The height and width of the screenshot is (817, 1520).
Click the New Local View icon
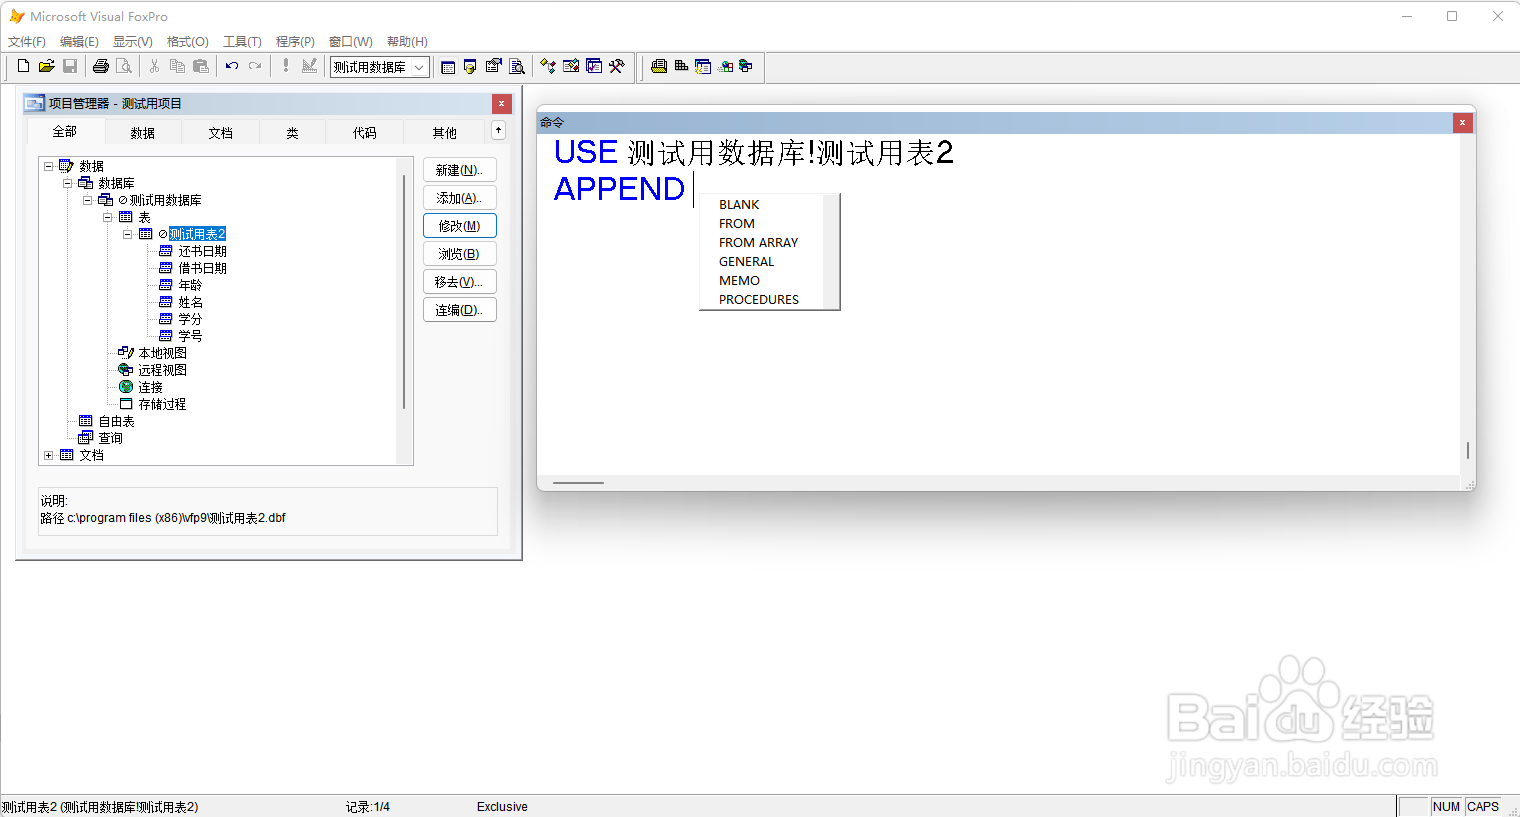(725, 66)
